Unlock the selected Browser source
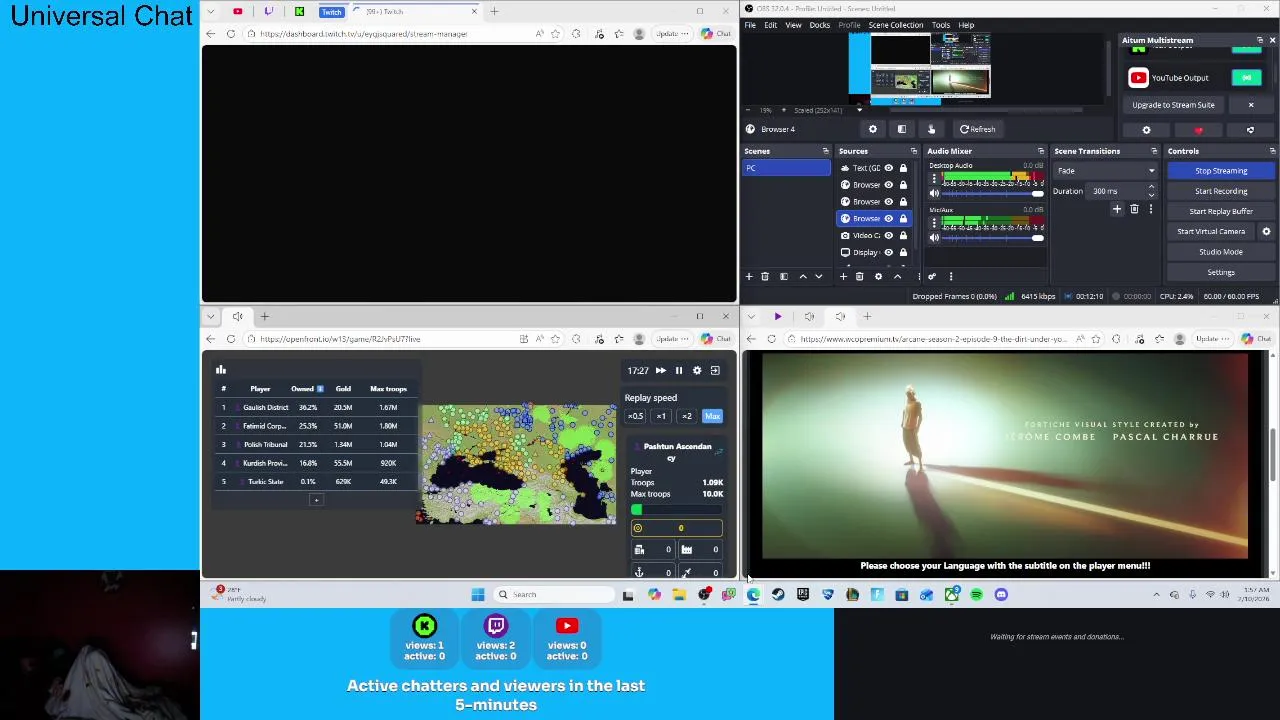 [903, 218]
